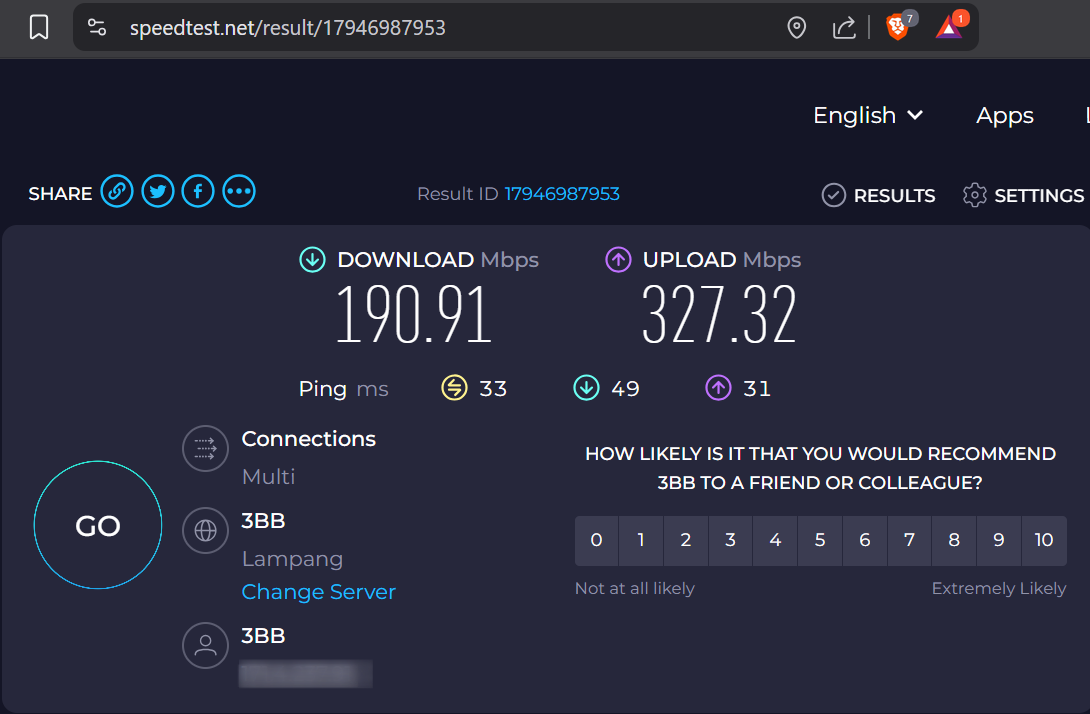
Task: Click the Multi connections label
Action: pyautogui.click(x=268, y=477)
